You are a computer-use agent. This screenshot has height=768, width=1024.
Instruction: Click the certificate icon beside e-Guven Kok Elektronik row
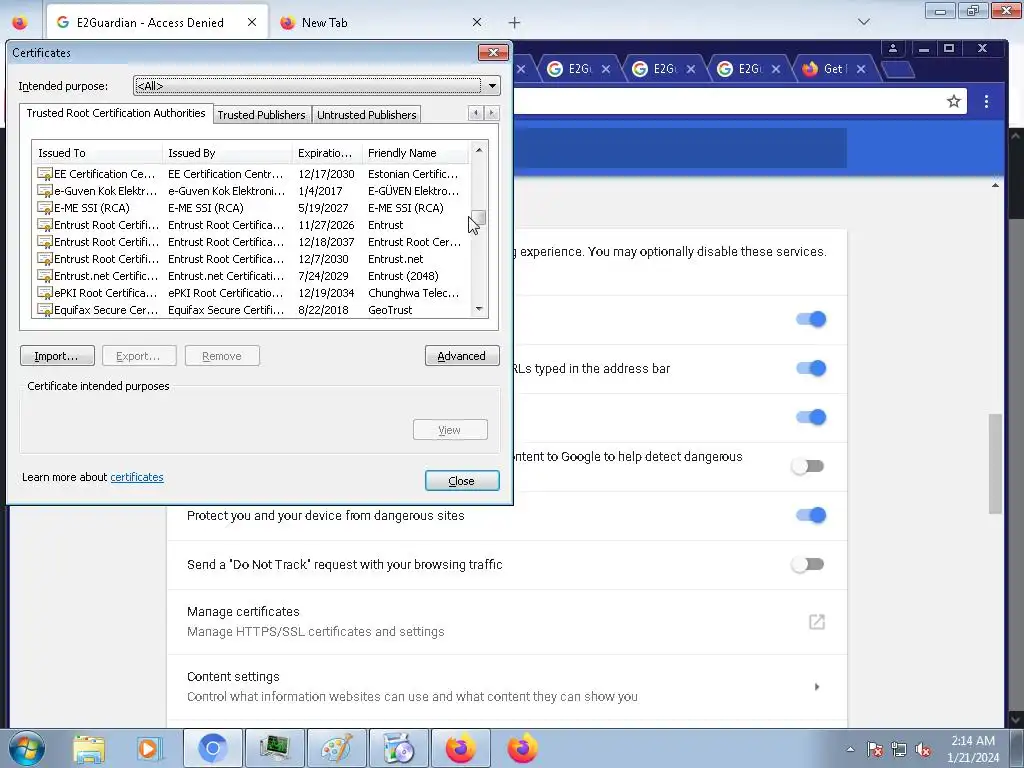(x=44, y=191)
